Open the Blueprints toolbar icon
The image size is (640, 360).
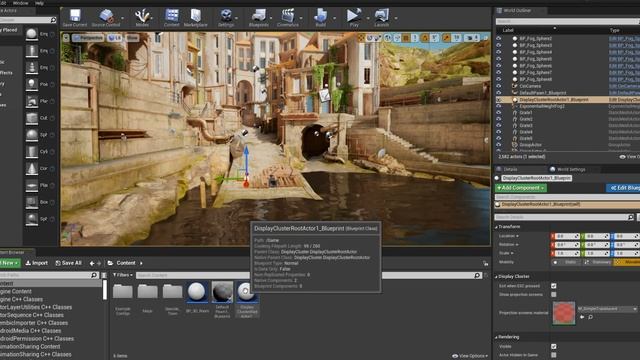259,18
